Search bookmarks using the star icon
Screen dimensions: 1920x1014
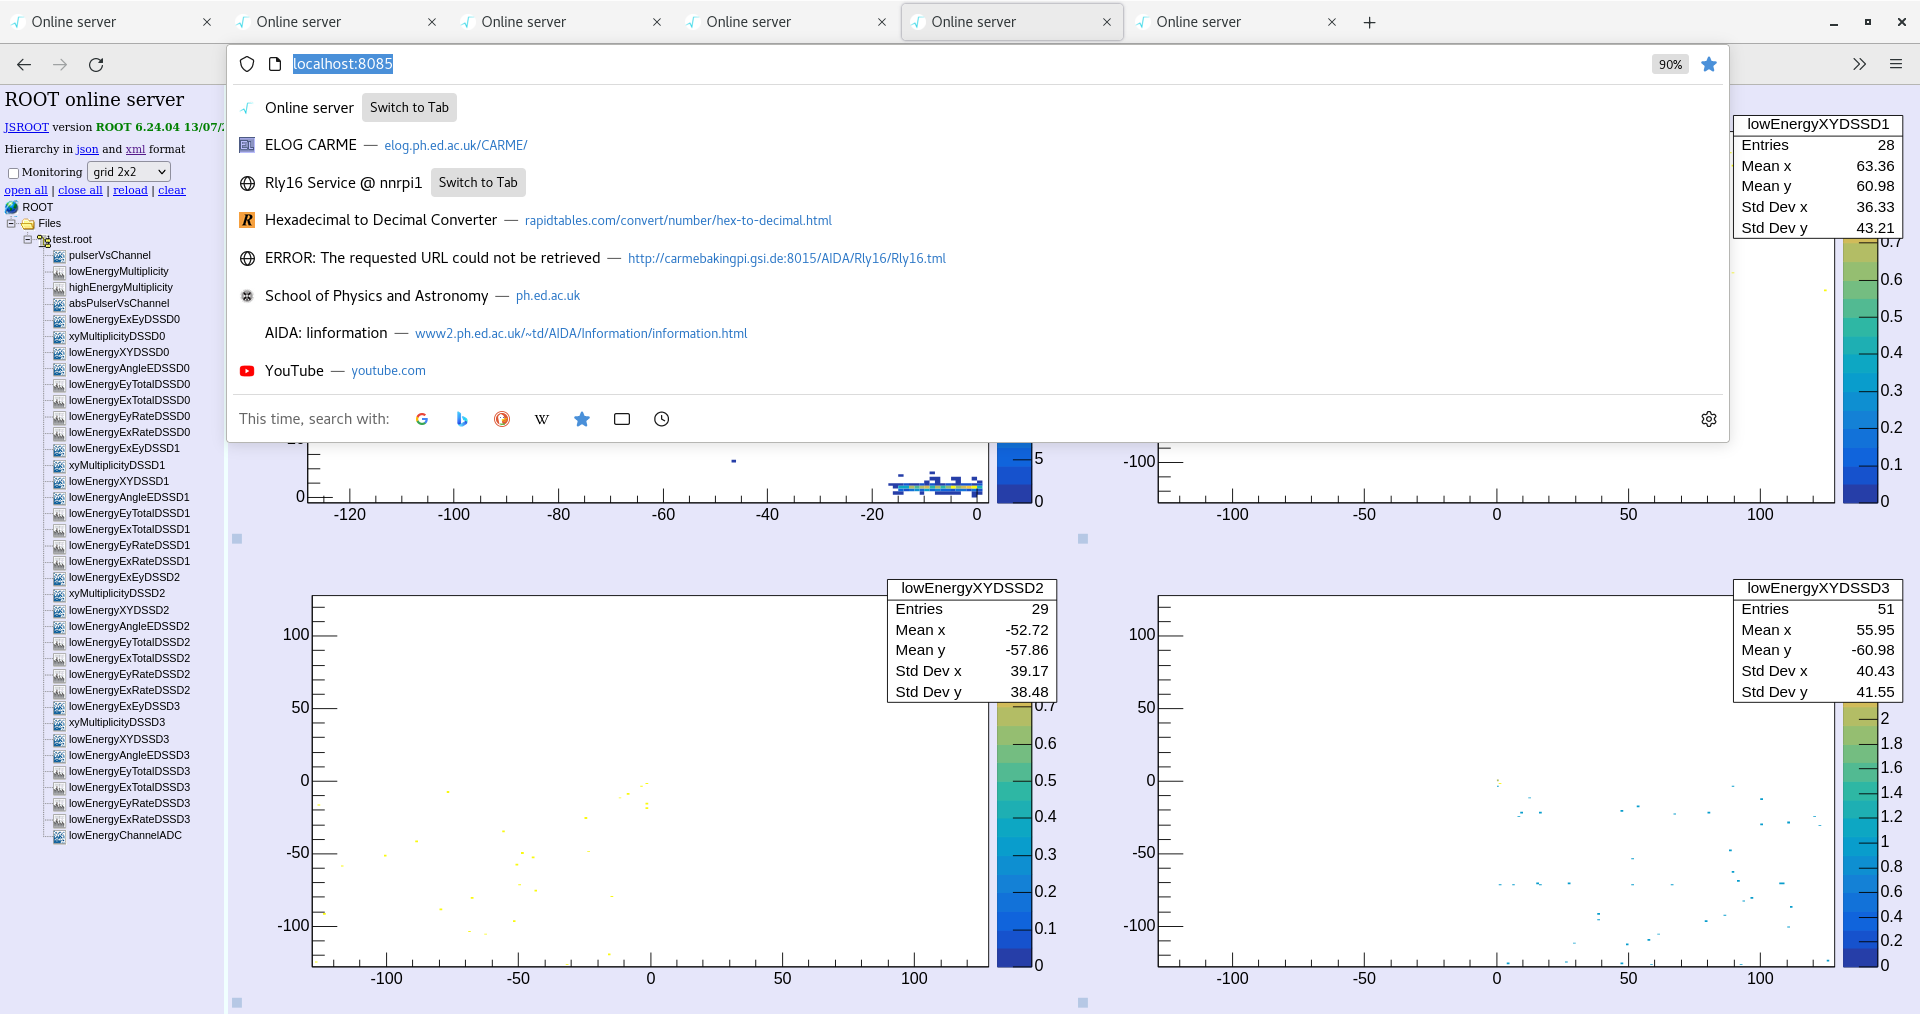coord(581,419)
